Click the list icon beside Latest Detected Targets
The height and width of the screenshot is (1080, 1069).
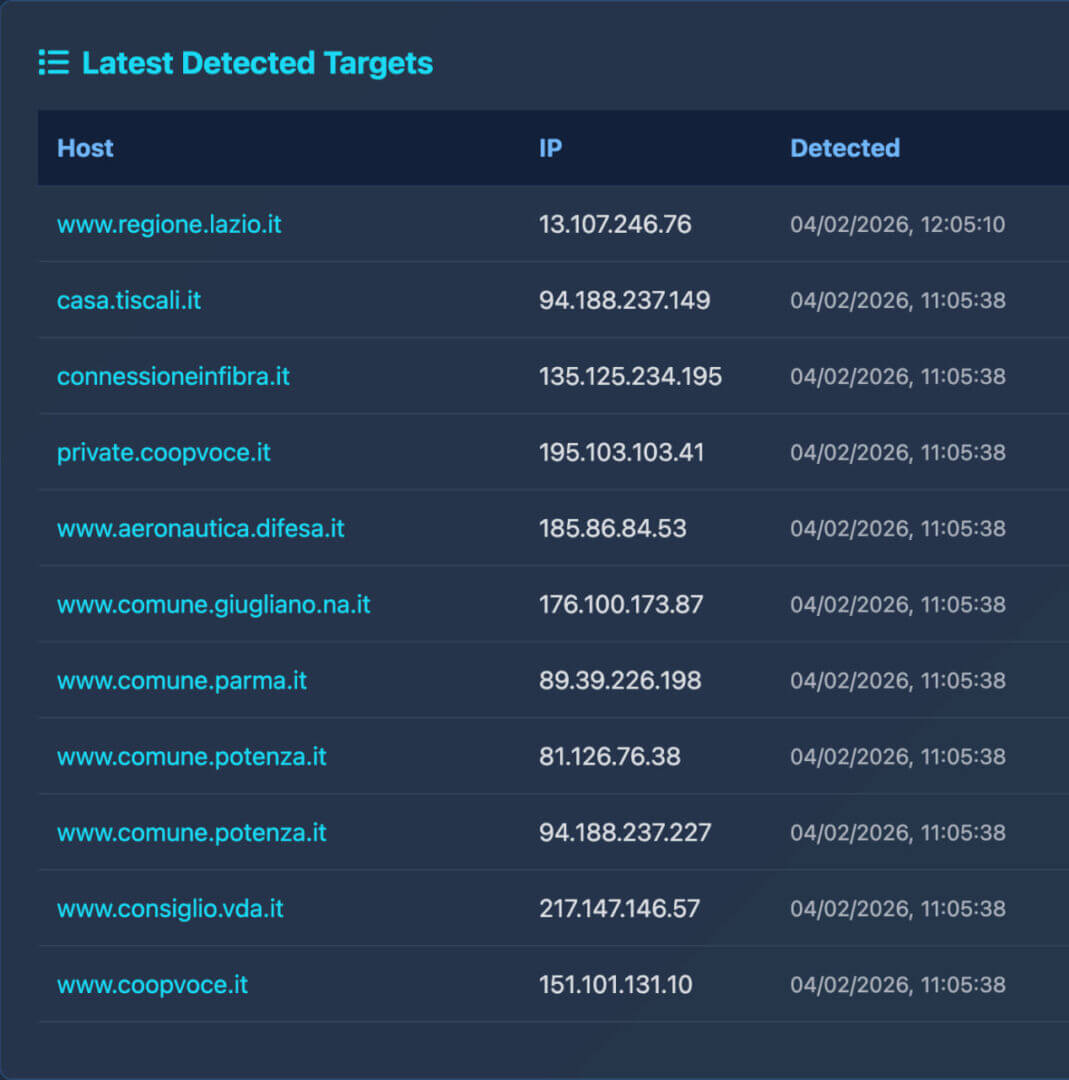[x=53, y=63]
